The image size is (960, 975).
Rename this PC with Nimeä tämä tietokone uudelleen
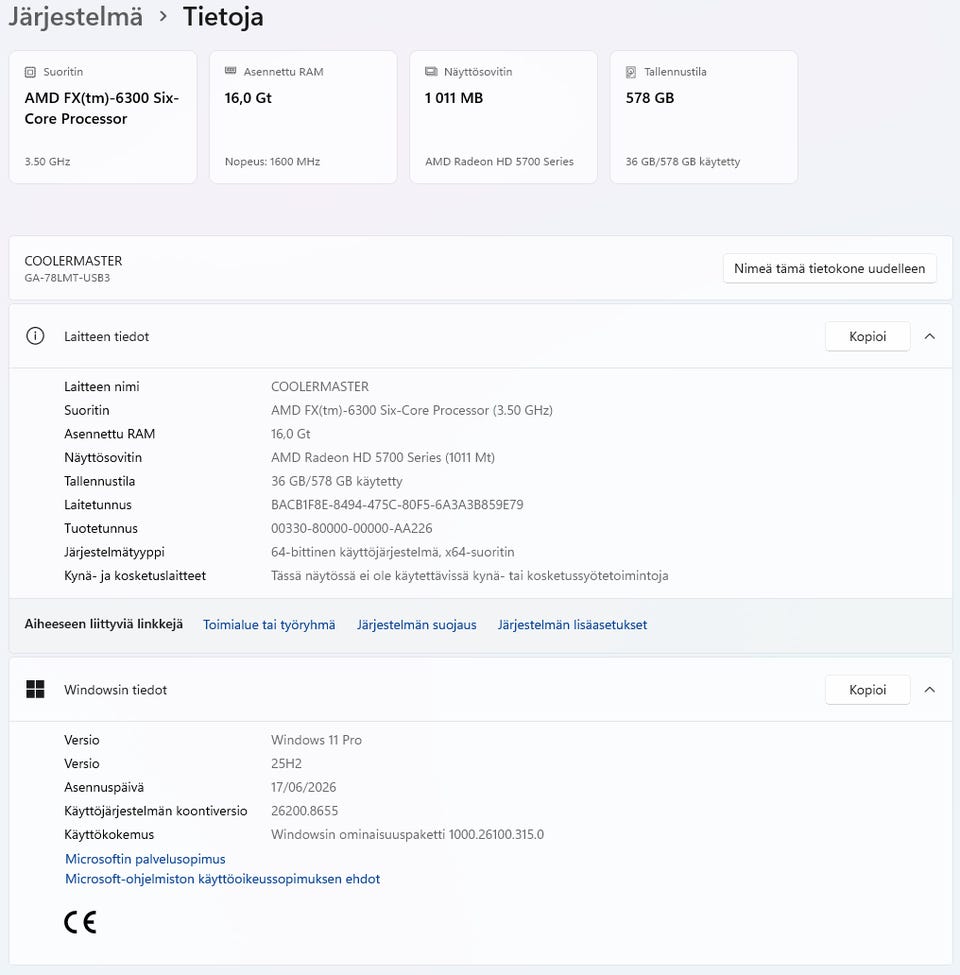[x=829, y=269]
